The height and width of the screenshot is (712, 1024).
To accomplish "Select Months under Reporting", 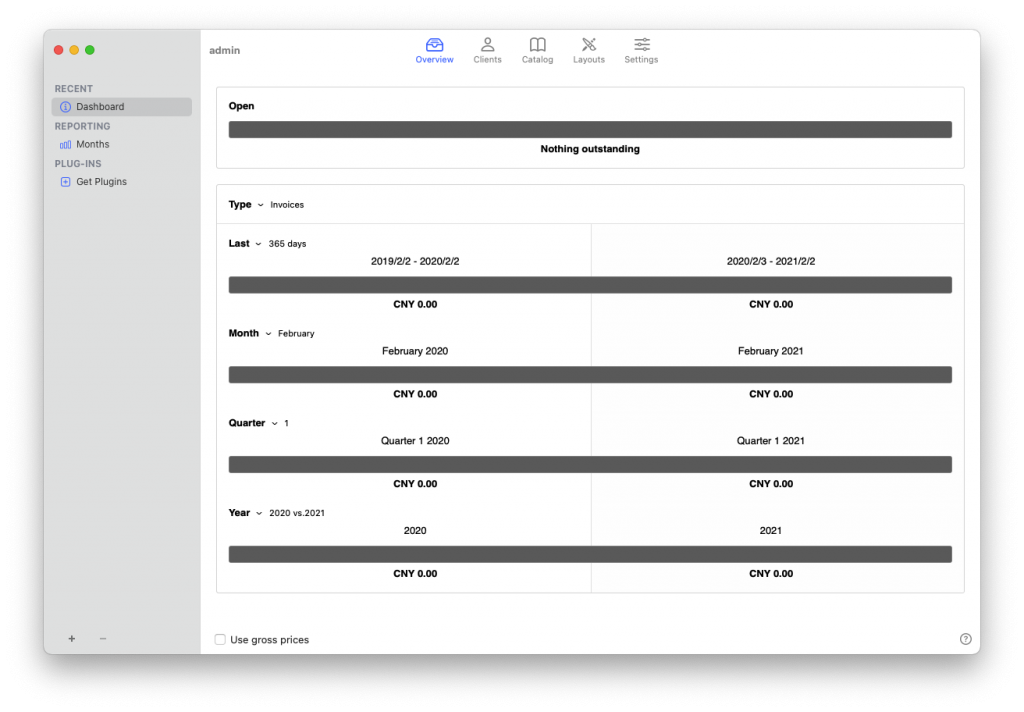I will 121,144.
